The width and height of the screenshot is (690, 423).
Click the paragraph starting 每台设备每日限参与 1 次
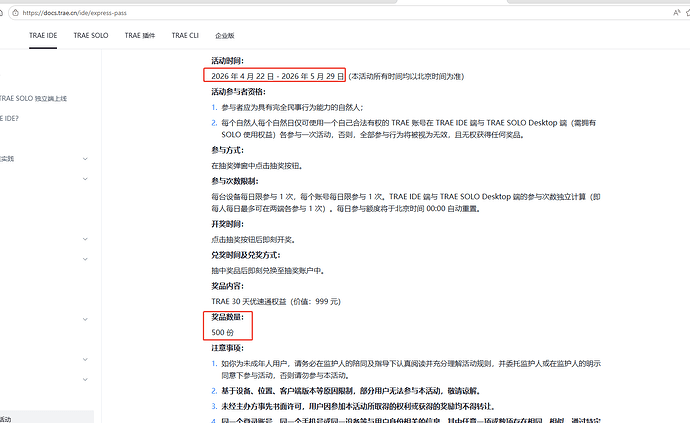tap(406, 202)
